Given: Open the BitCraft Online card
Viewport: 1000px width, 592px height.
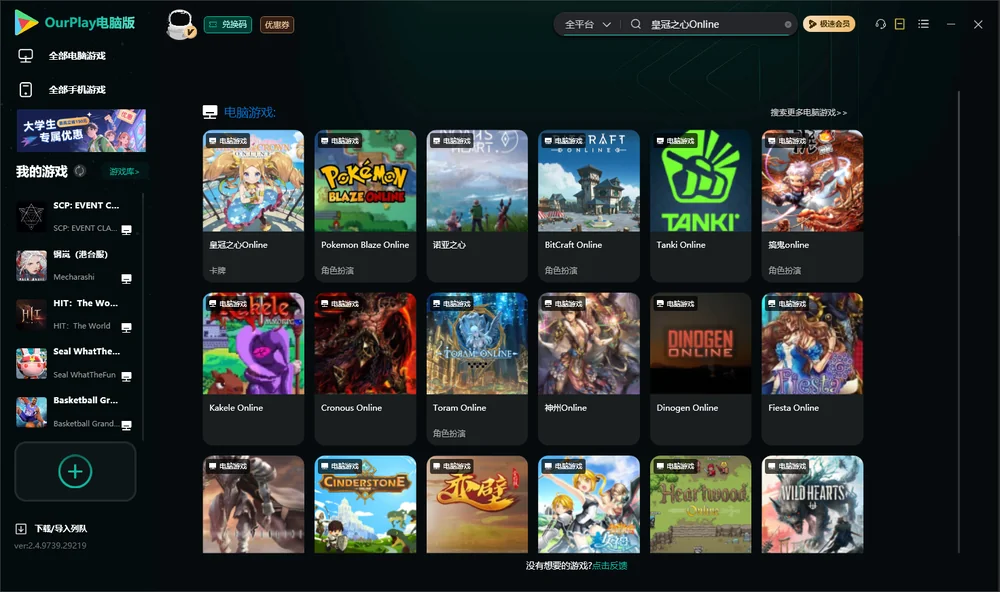Looking at the screenshot, I should pos(589,205).
